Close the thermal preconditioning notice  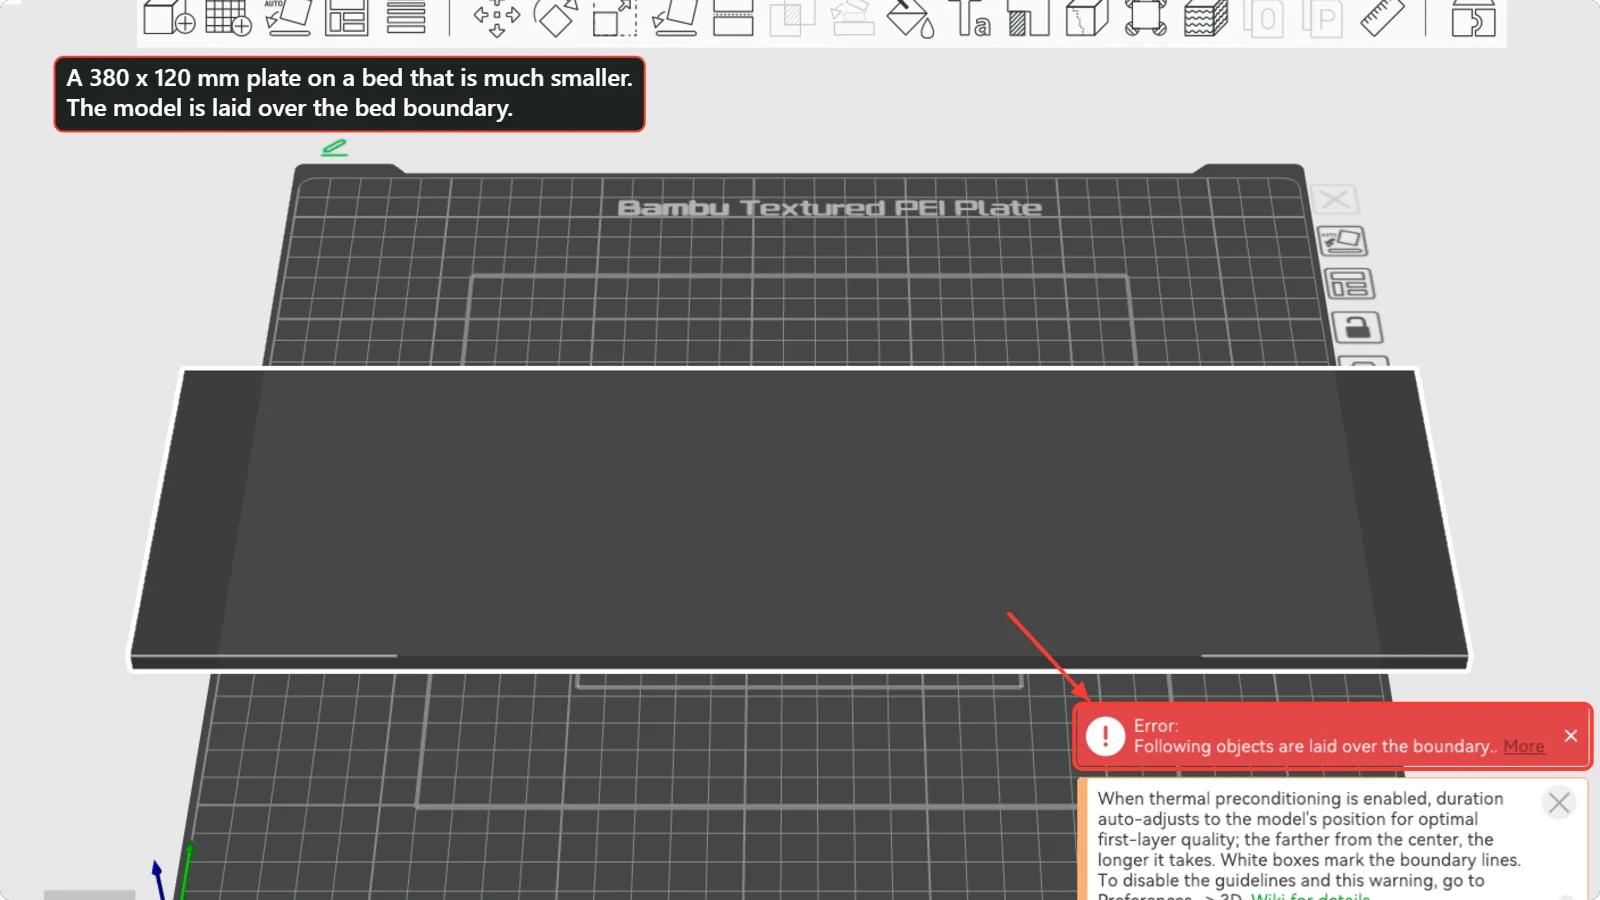[x=1559, y=802]
